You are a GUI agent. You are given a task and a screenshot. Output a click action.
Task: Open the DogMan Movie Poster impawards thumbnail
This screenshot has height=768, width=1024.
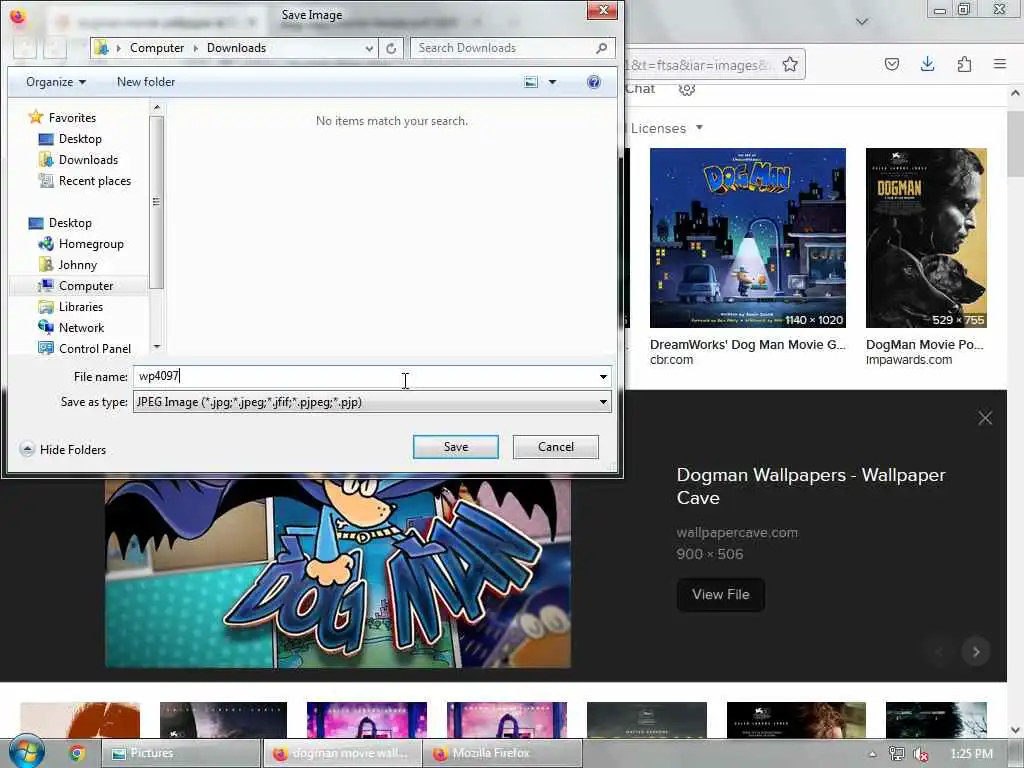926,238
